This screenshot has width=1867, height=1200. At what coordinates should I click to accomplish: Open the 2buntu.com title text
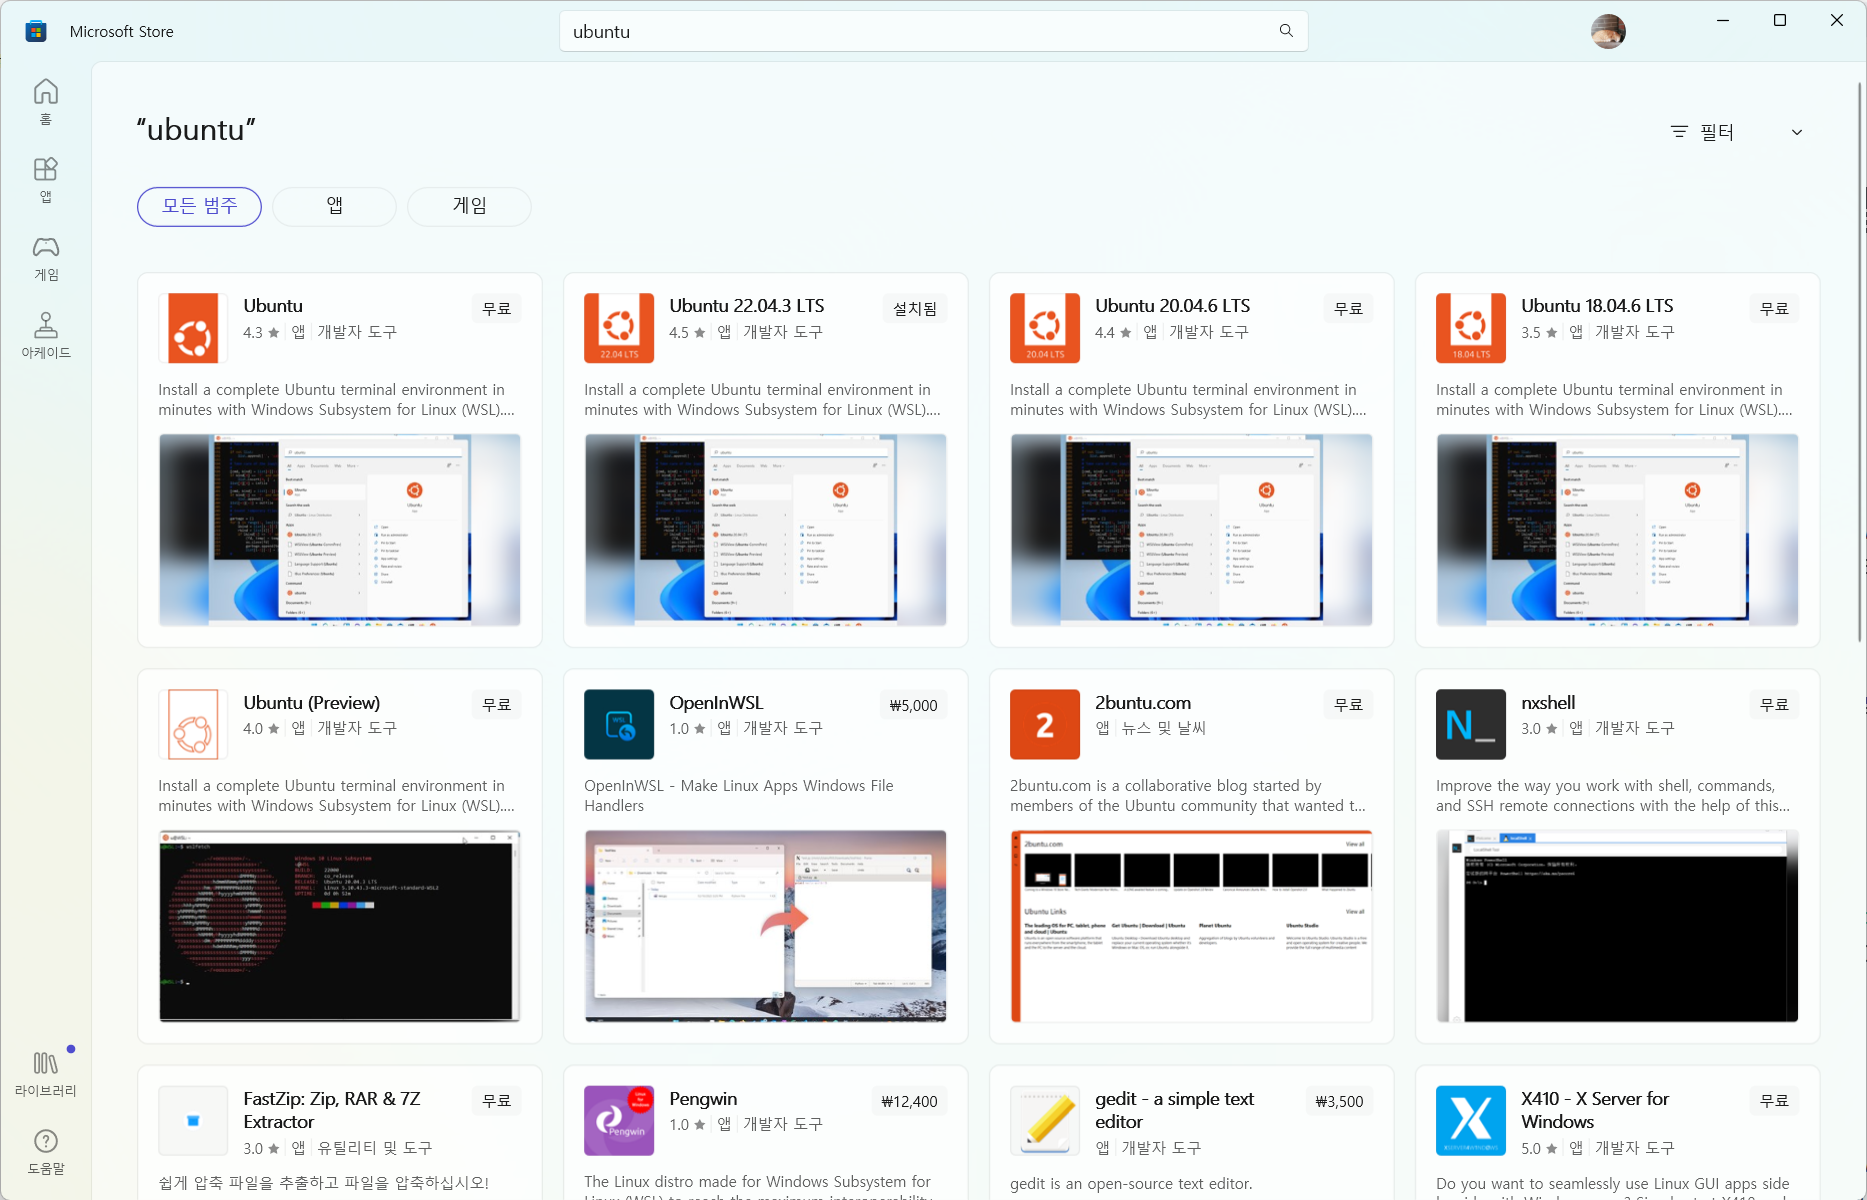pos(1143,703)
